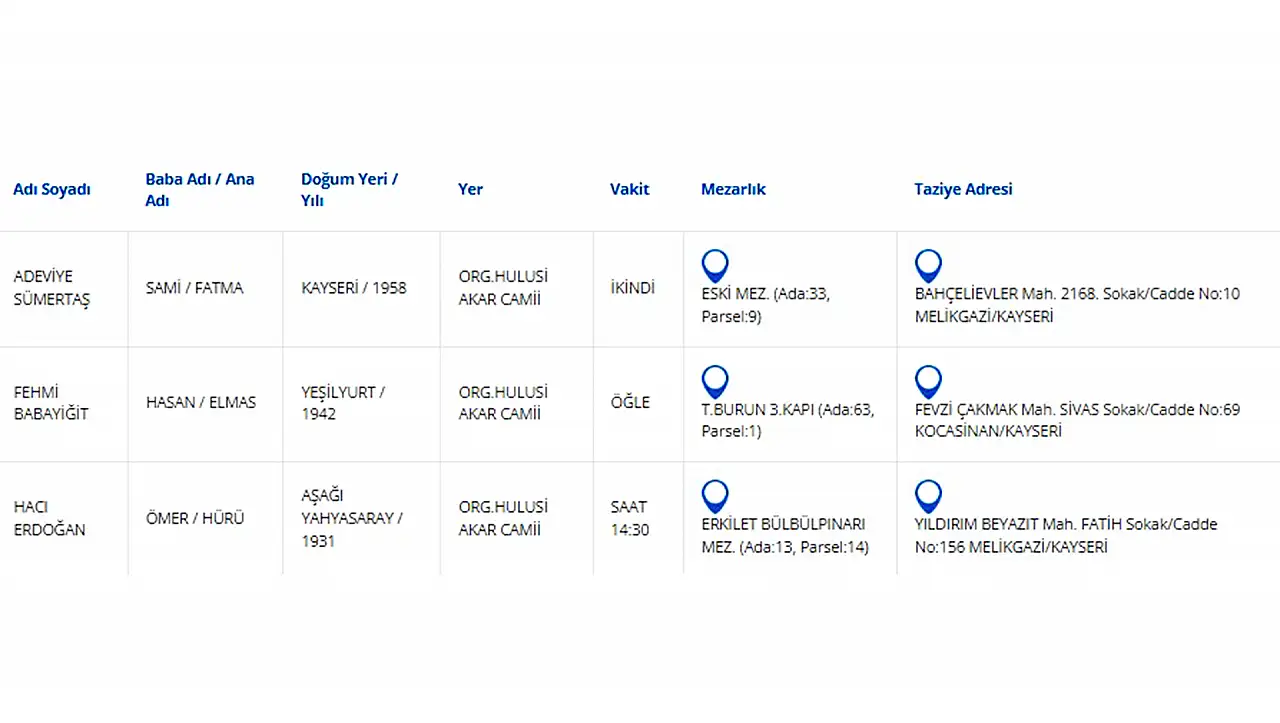This screenshot has width=1280, height=723.
Task: Click the Baba Adı / Ana Adı header
Action: [x=200, y=189]
